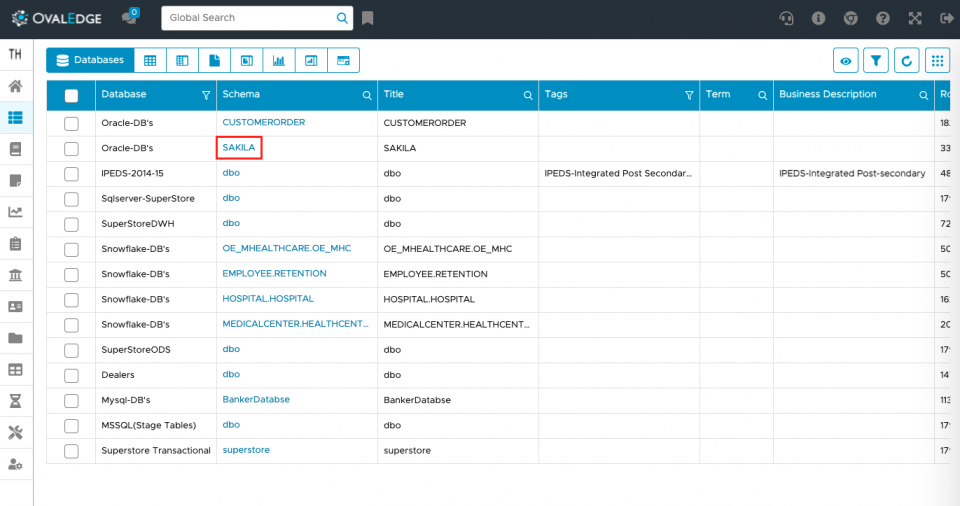Open the line chart dashboards sidebar icon
Screen dimensions: 960x506
pos(15,212)
